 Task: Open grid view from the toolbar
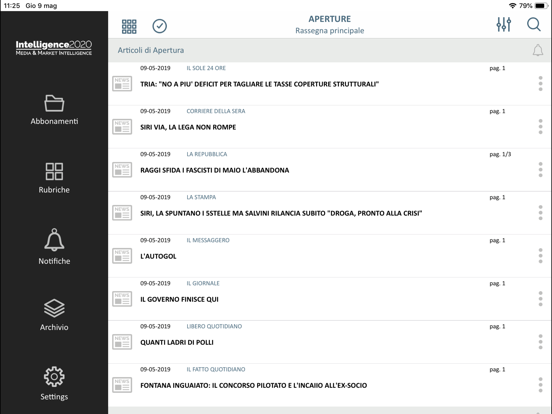point(129,26)
